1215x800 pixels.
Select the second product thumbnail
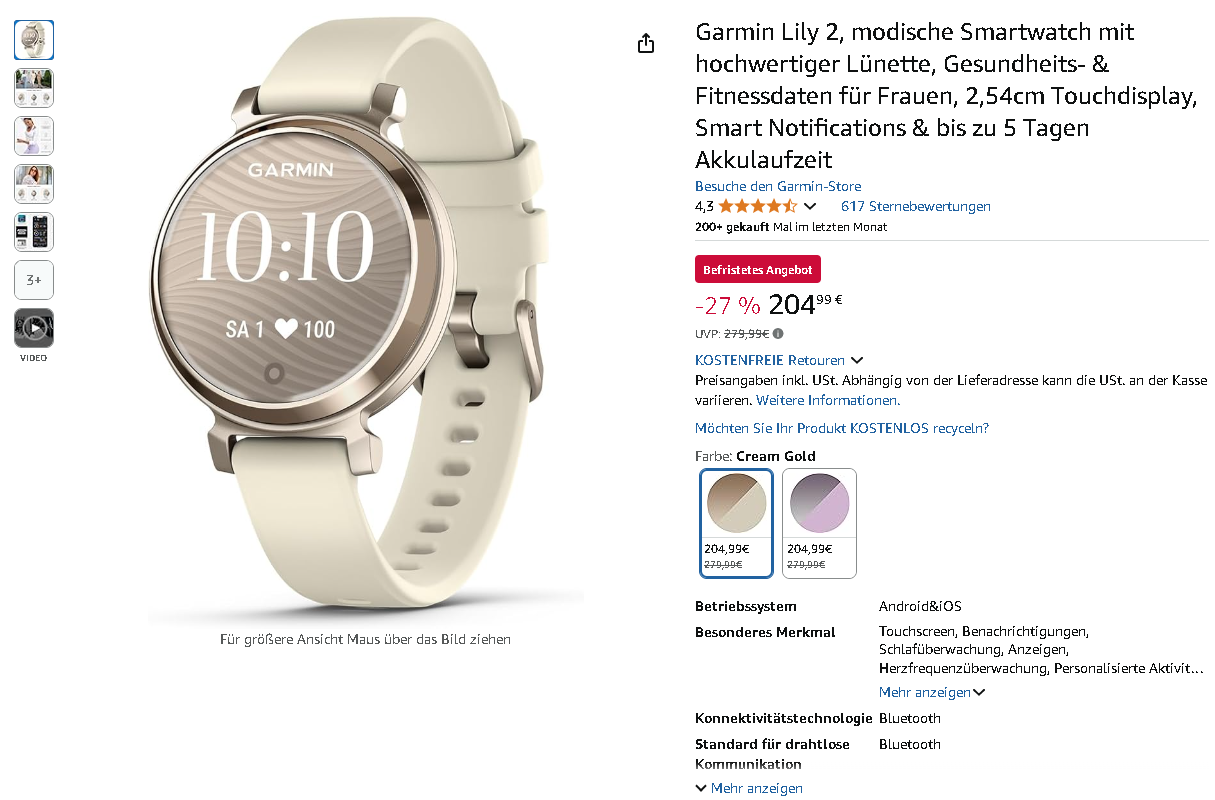pos(34,88)
